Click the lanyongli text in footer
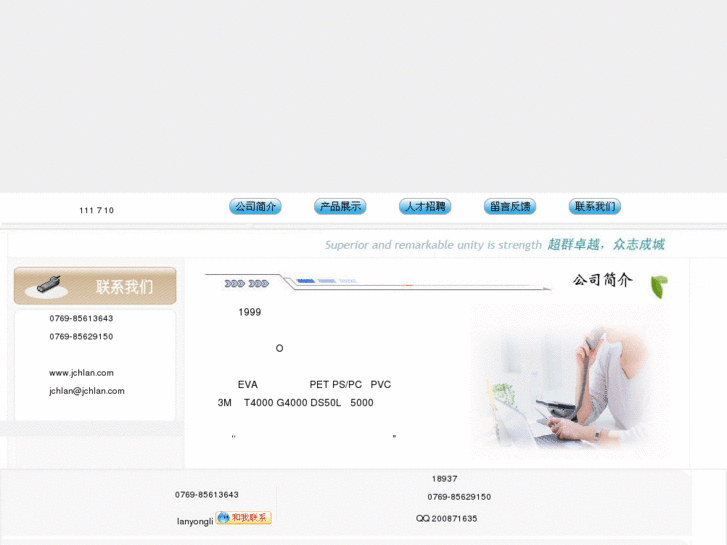The image size is (727, 545). (x=195, y=521)
